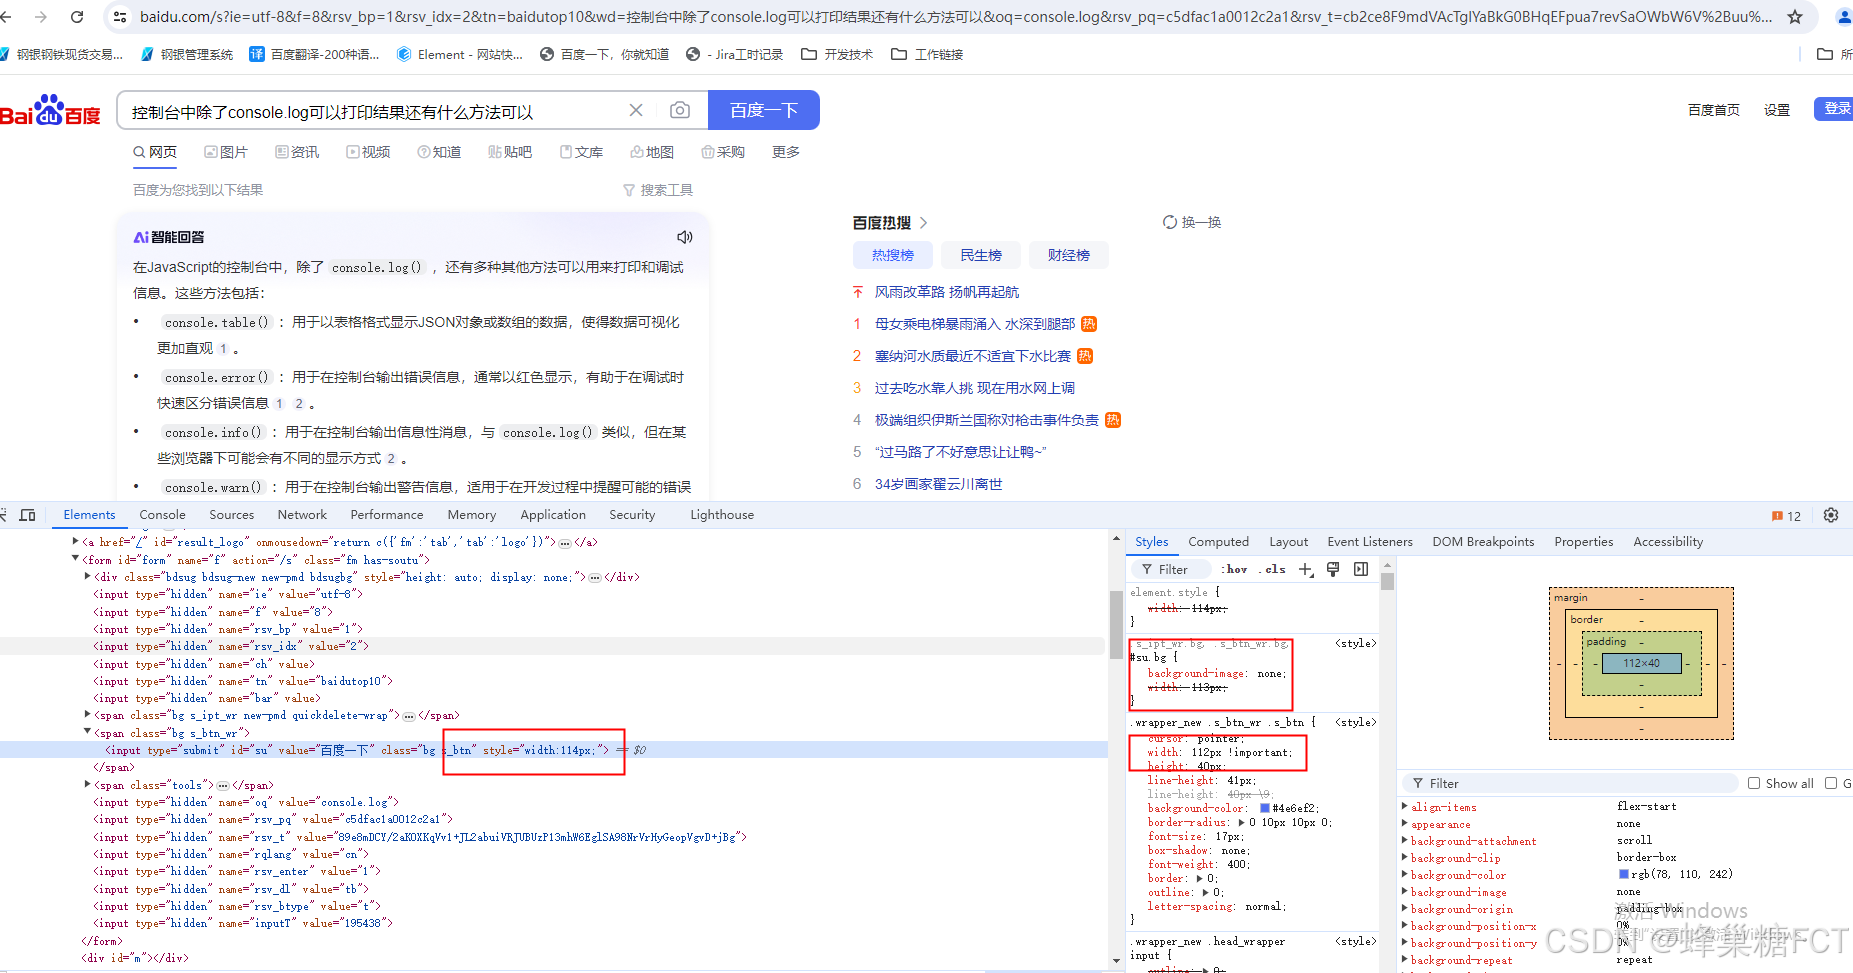Click the rgb(78, 110, 242) swatch in Computed pane
Image resolution: width=1853 pixels, height=973 pixels.
(1624, 874)
